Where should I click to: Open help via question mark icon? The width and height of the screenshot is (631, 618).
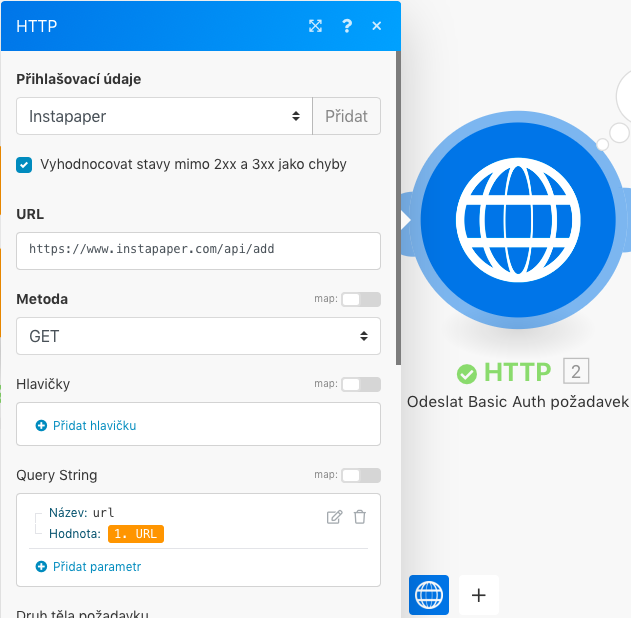pyautogui.click(x=347, y=26)
